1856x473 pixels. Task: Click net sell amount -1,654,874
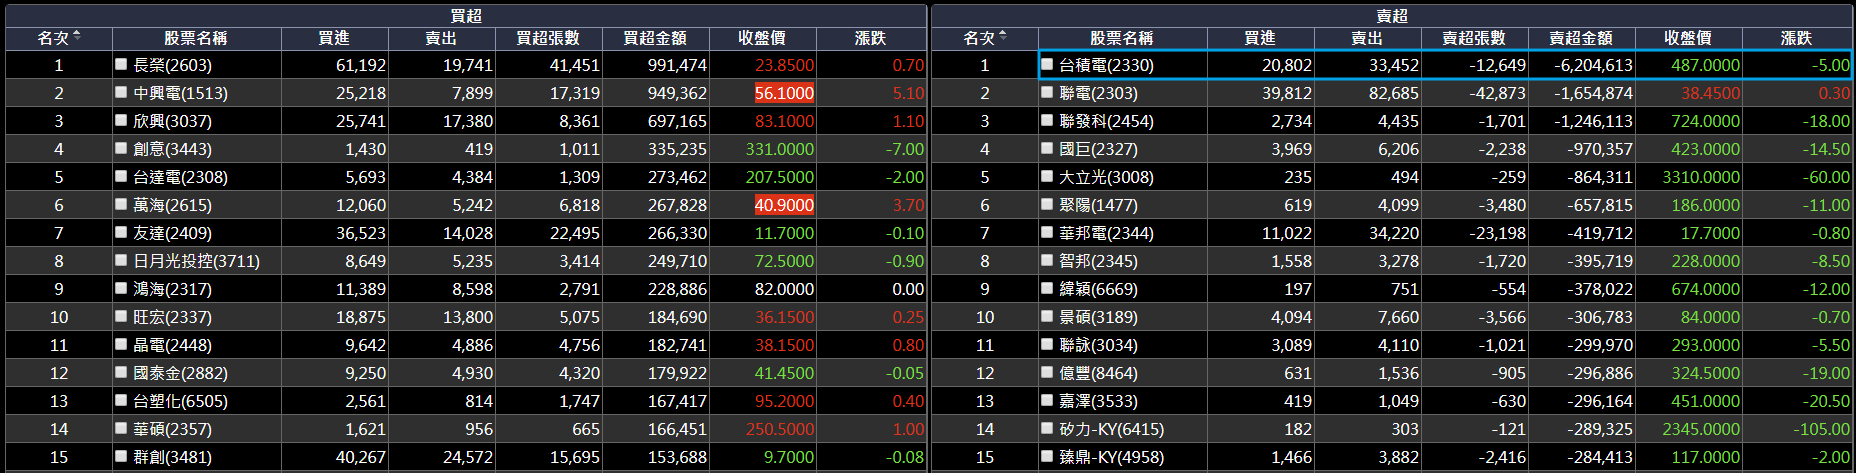click(1592, 93)
